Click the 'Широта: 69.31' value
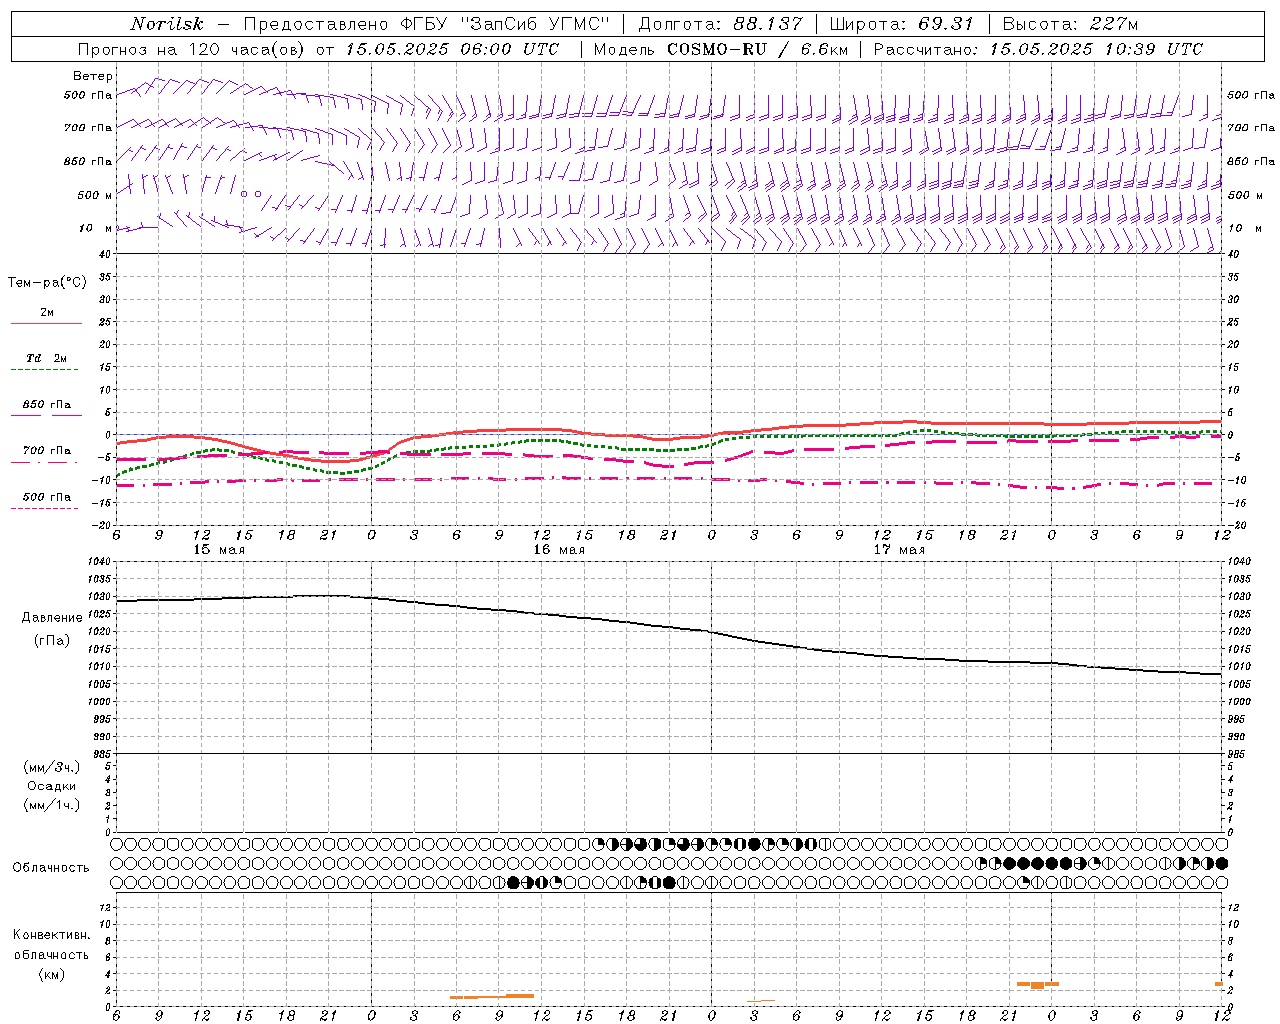This screenshot has height=1024, width=1280. tap(902, 24)
